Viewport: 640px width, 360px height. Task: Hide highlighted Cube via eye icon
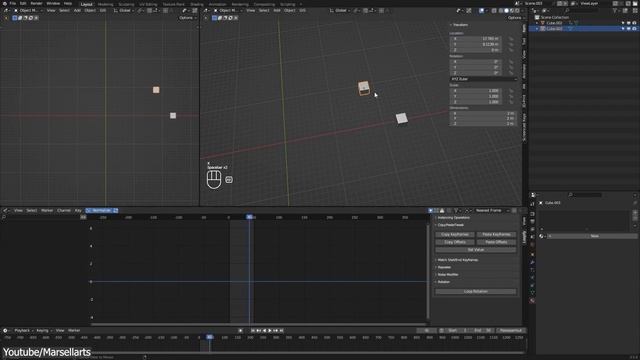tap(629, 29)
